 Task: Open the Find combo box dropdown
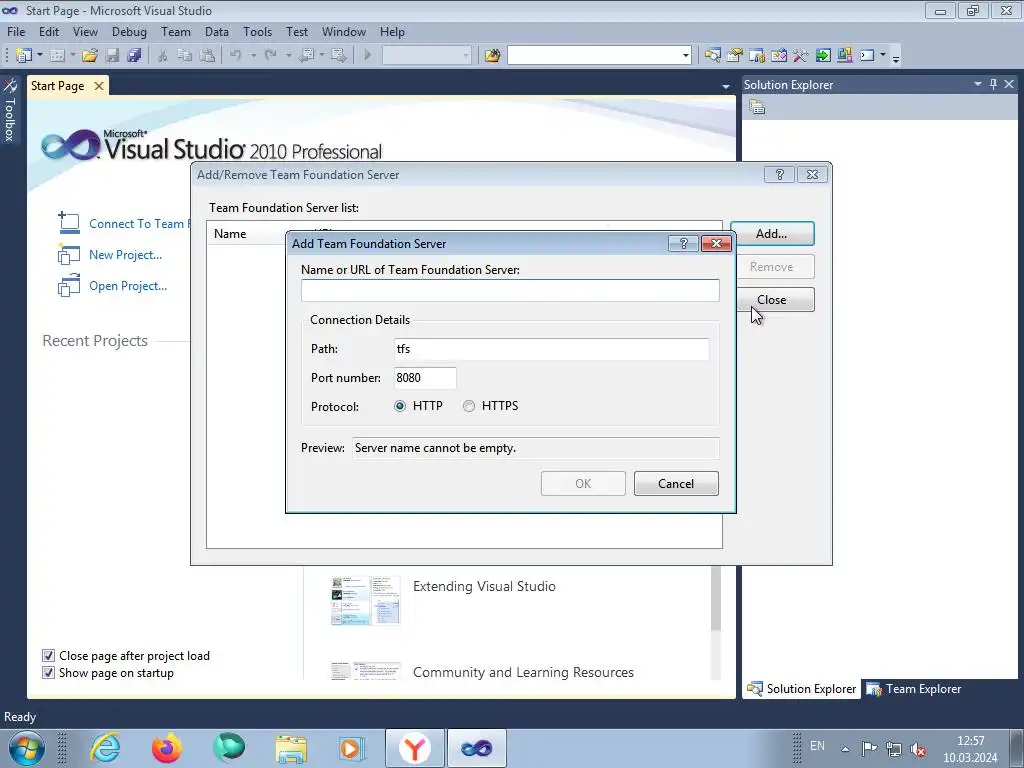[x=685, y=56]
